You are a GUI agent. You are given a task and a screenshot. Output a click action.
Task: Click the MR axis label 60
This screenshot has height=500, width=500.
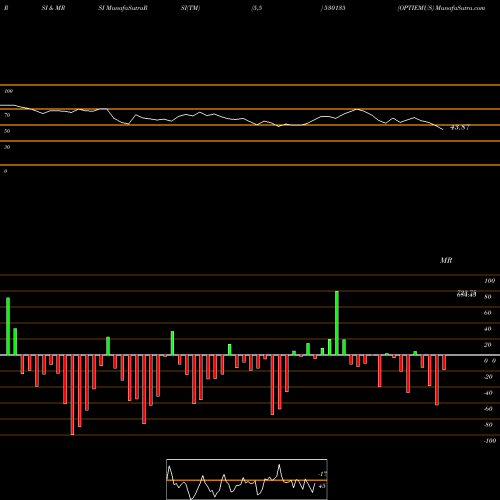(x=487, y=313)
